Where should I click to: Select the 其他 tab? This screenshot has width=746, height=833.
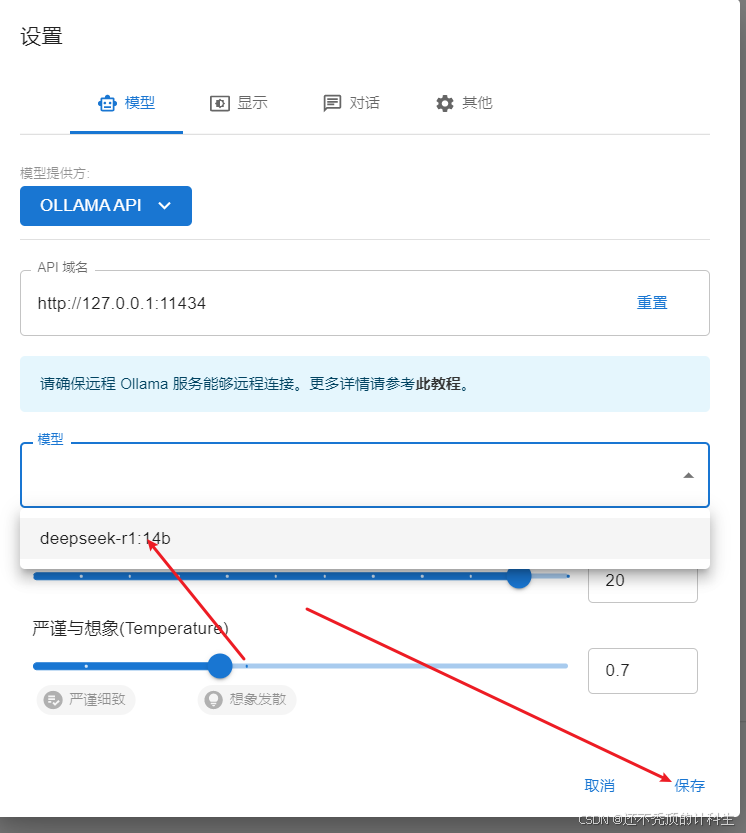pos(464,103)
